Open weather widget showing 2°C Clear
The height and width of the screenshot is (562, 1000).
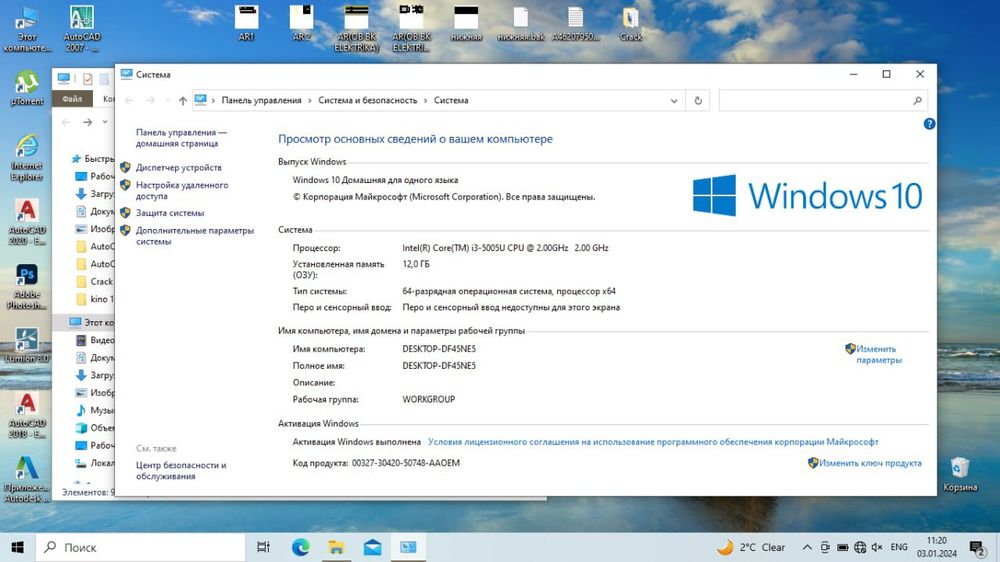(751, 547)
